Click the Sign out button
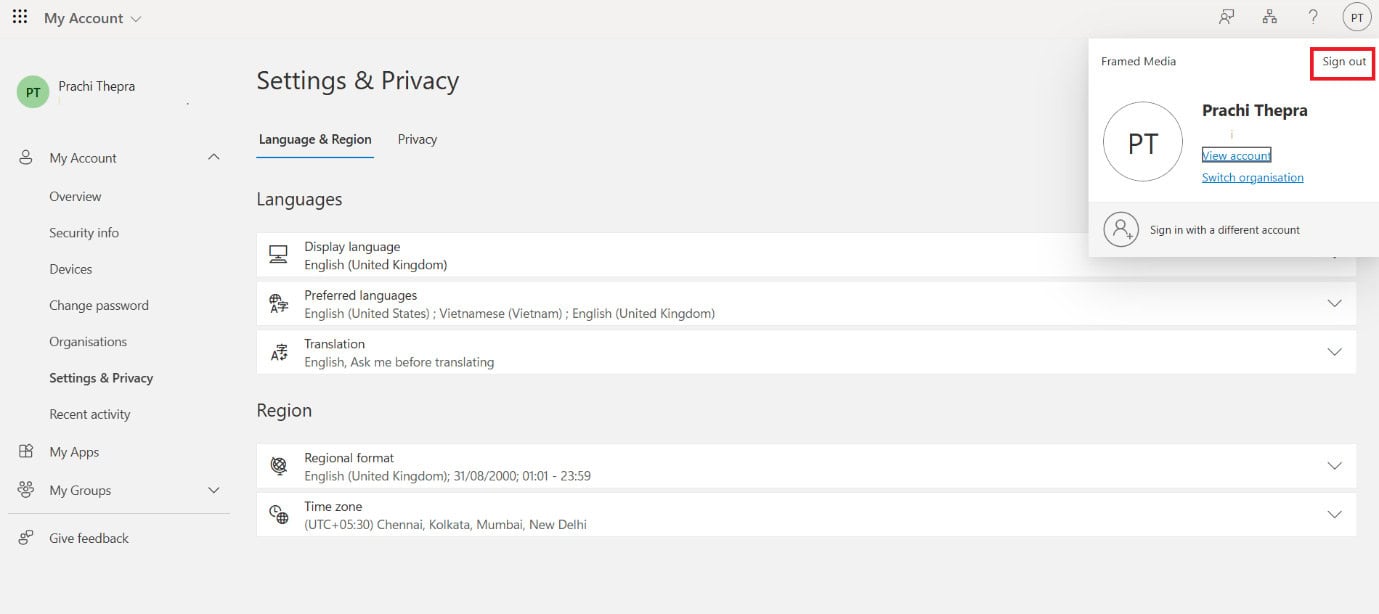 [1343, 62]
